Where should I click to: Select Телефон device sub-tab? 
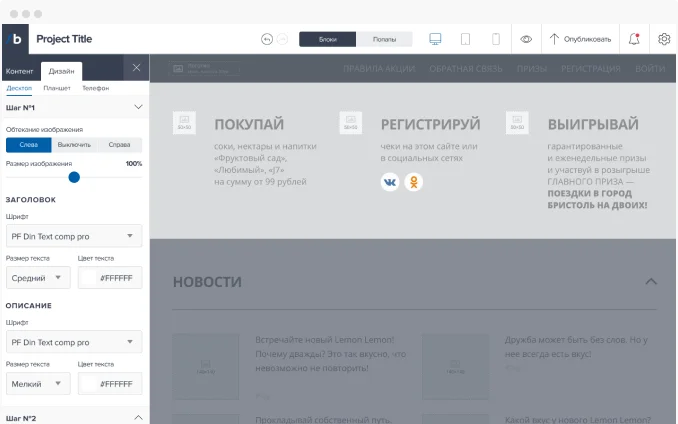pos(96,88)
